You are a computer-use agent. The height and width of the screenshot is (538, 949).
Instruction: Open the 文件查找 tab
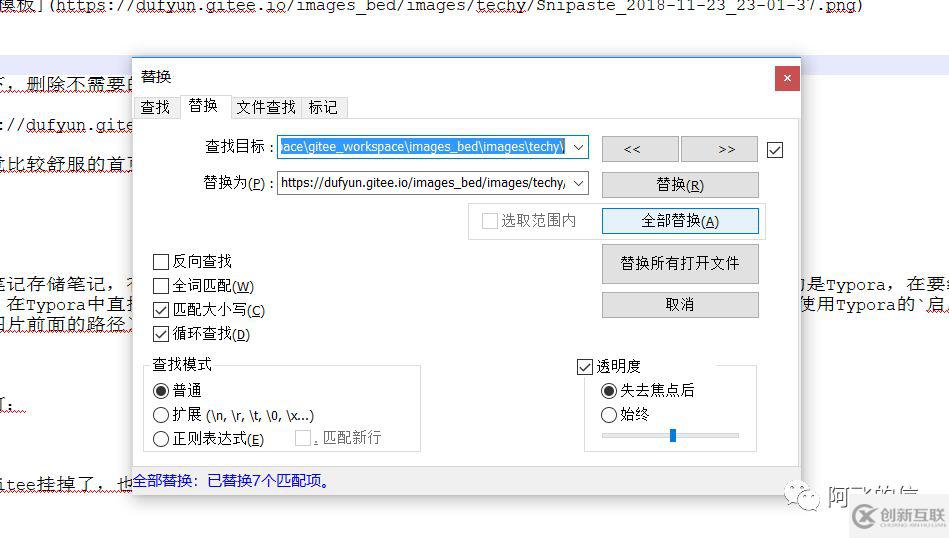point(266,107)
